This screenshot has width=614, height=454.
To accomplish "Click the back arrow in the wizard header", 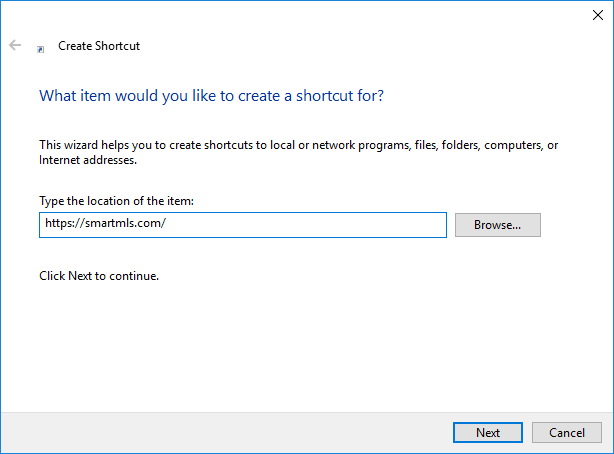I will [15, 46].
